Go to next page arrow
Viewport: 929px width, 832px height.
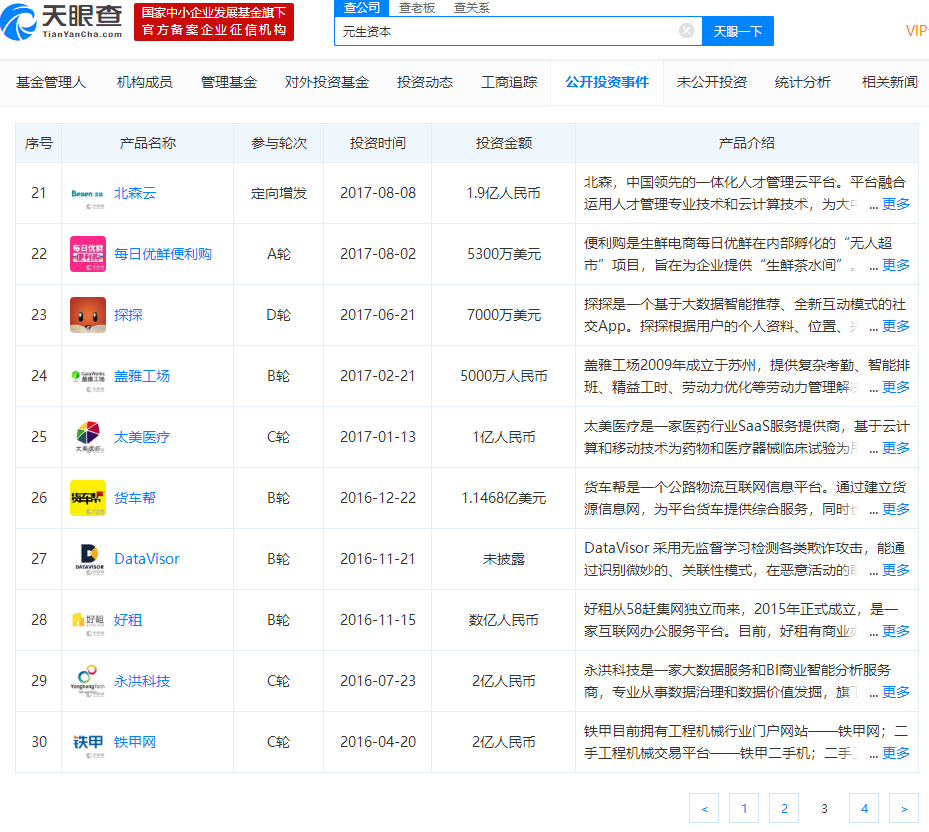tap(904, 808)
